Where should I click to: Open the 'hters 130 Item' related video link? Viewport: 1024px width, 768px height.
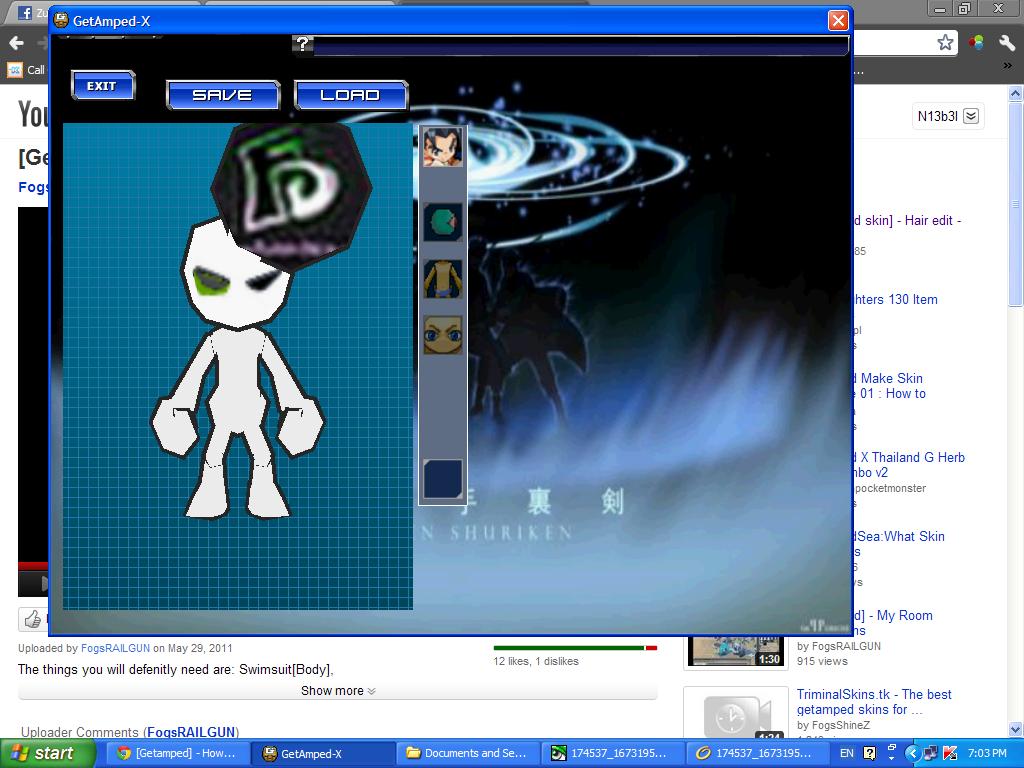pos(896,299)
